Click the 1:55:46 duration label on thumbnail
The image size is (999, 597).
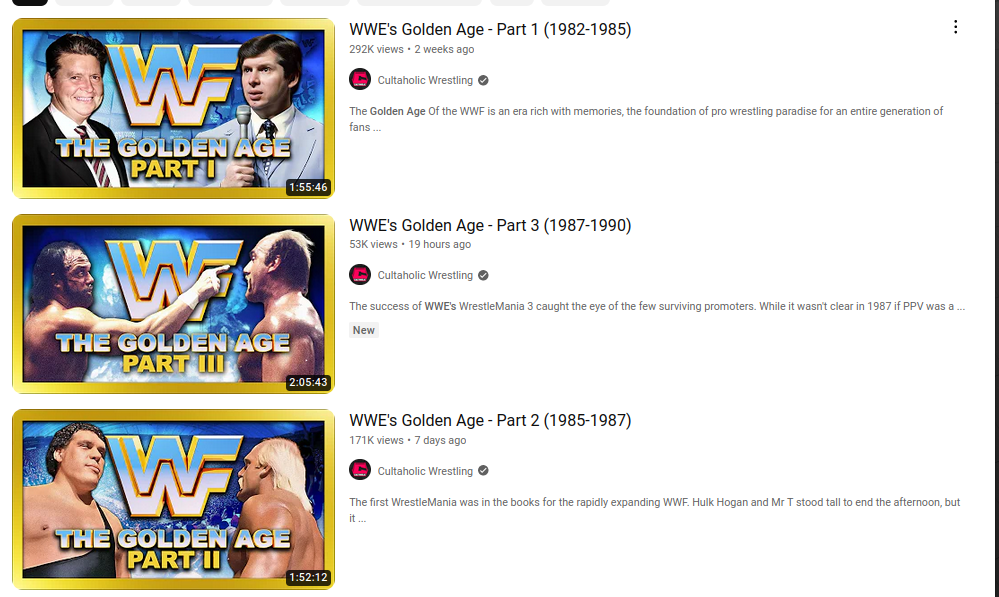[308, 187]
